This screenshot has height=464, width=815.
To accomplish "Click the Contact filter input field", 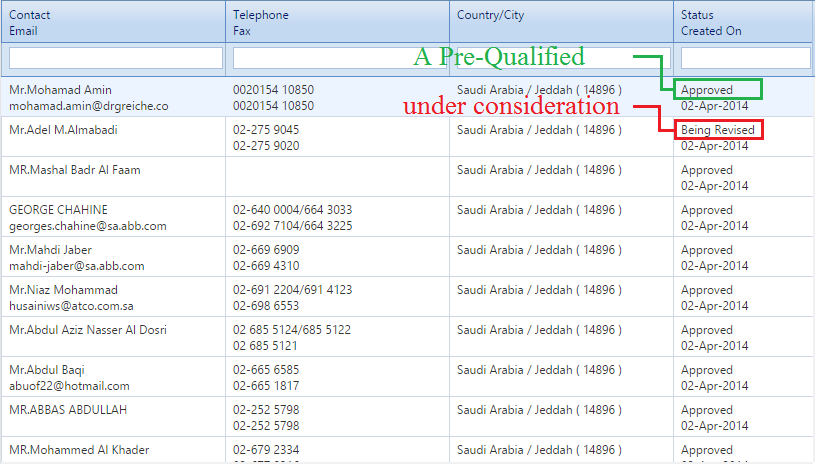I will click(x=115, y=58).
